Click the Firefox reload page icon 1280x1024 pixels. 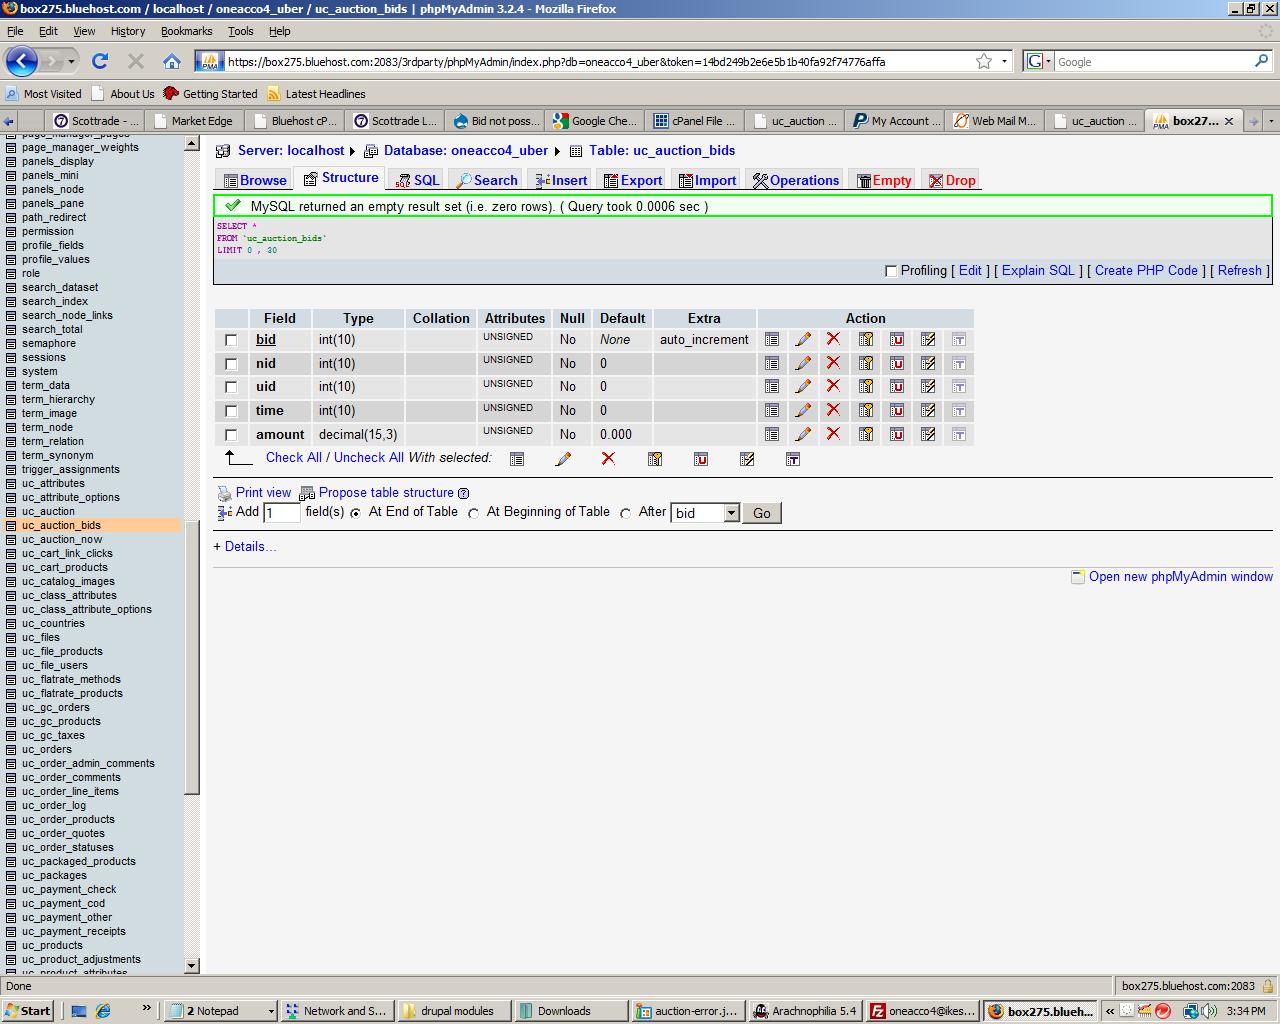point(100,61)
